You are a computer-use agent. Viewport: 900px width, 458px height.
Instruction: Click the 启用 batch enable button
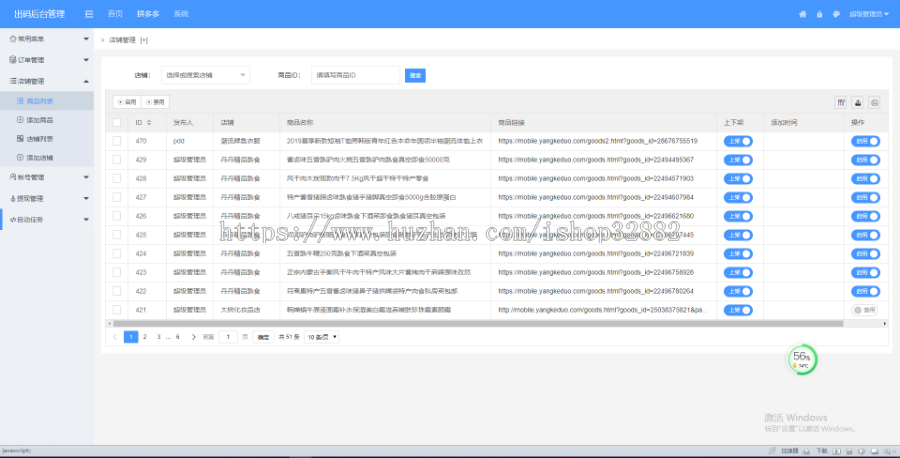127,102
